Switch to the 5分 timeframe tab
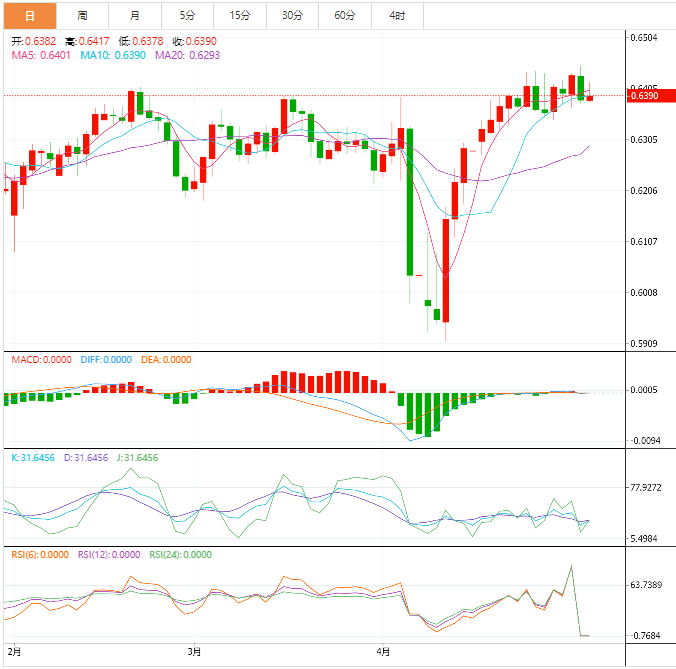The height and width of the screenshot is (669, 676). point(188,15)
